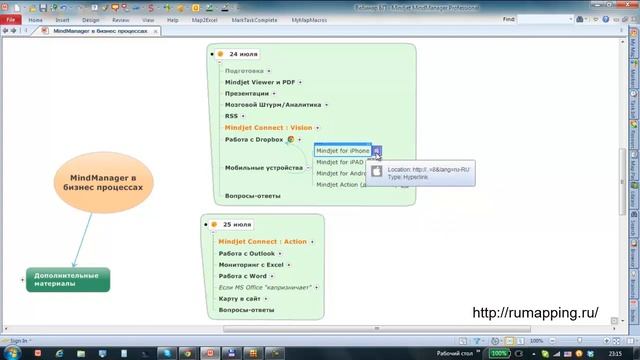640x360 pixels.
Task: Click the filter funnel icon in status bar
Action: pyautogui.click(x=476, y=341)
